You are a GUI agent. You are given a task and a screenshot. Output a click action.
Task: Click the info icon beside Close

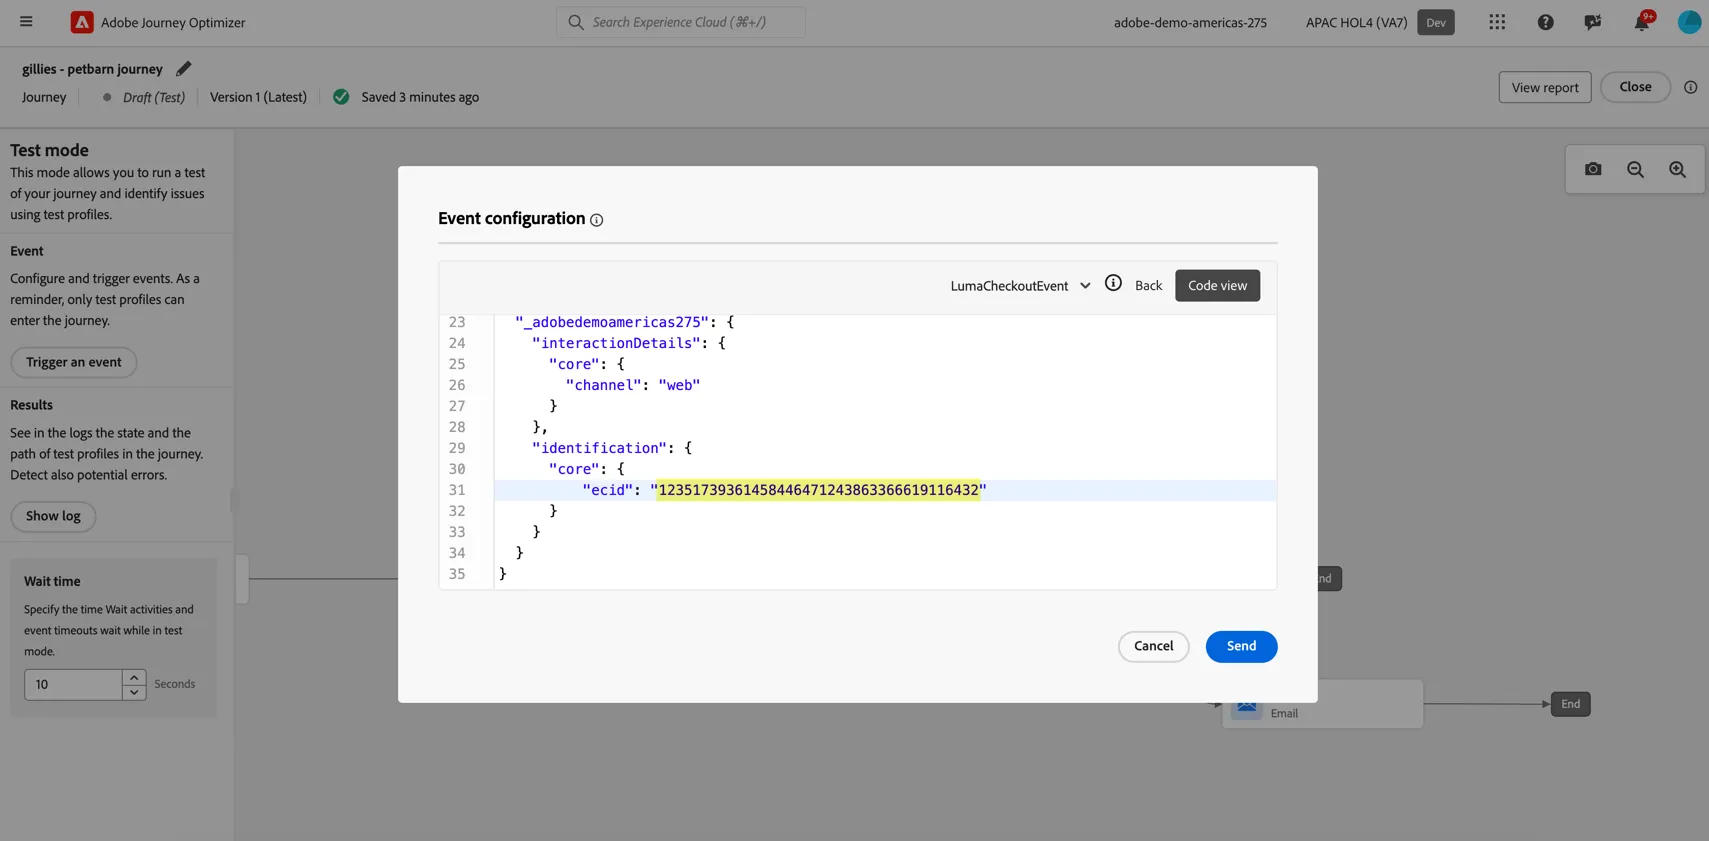[x=1690, y=87]
